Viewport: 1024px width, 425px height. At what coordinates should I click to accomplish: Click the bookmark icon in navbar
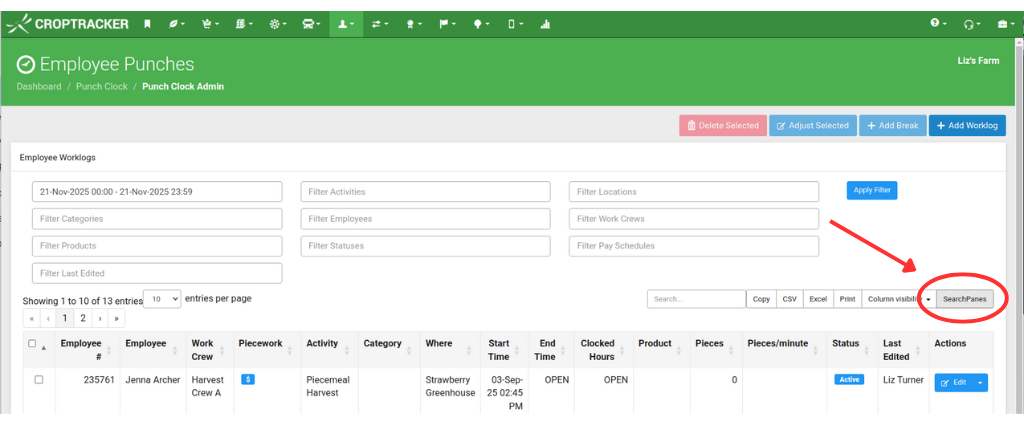147,23
